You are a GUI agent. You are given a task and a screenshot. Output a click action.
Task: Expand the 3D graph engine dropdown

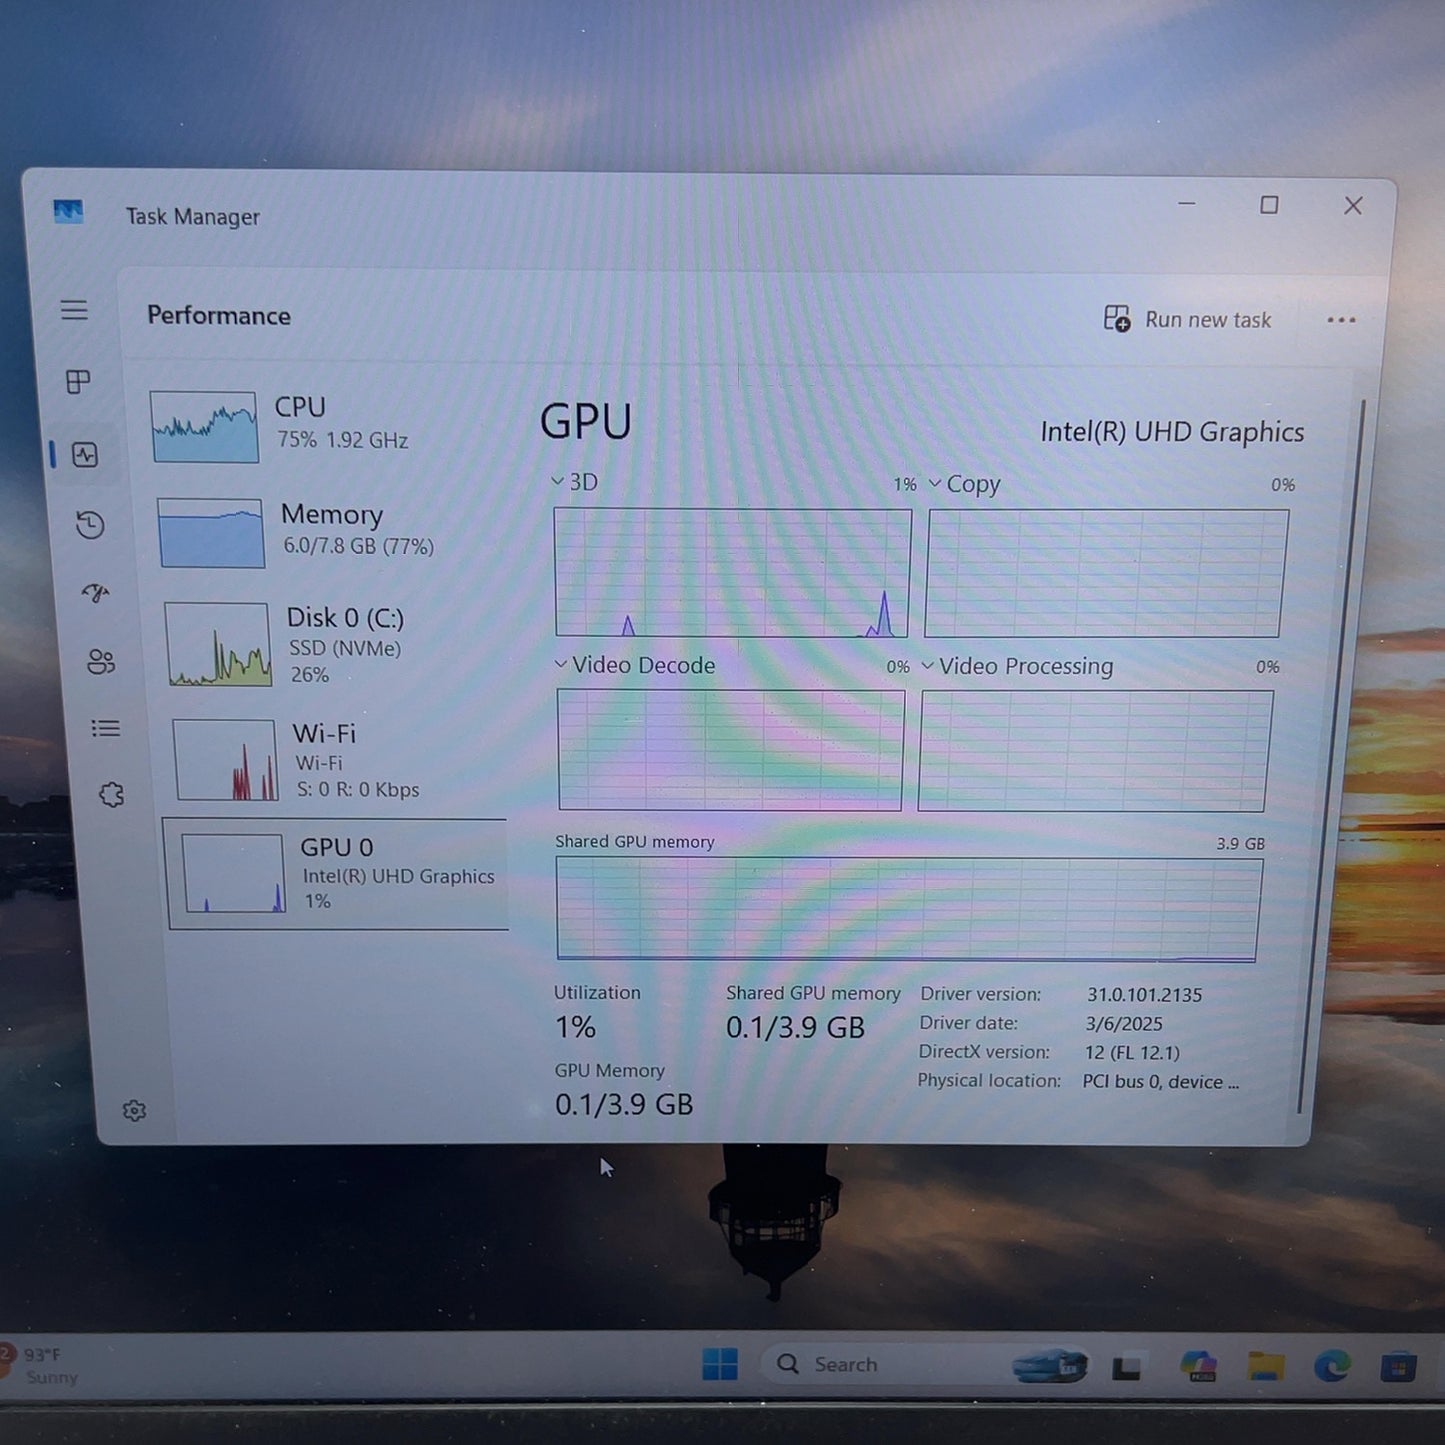pos(558,482)
